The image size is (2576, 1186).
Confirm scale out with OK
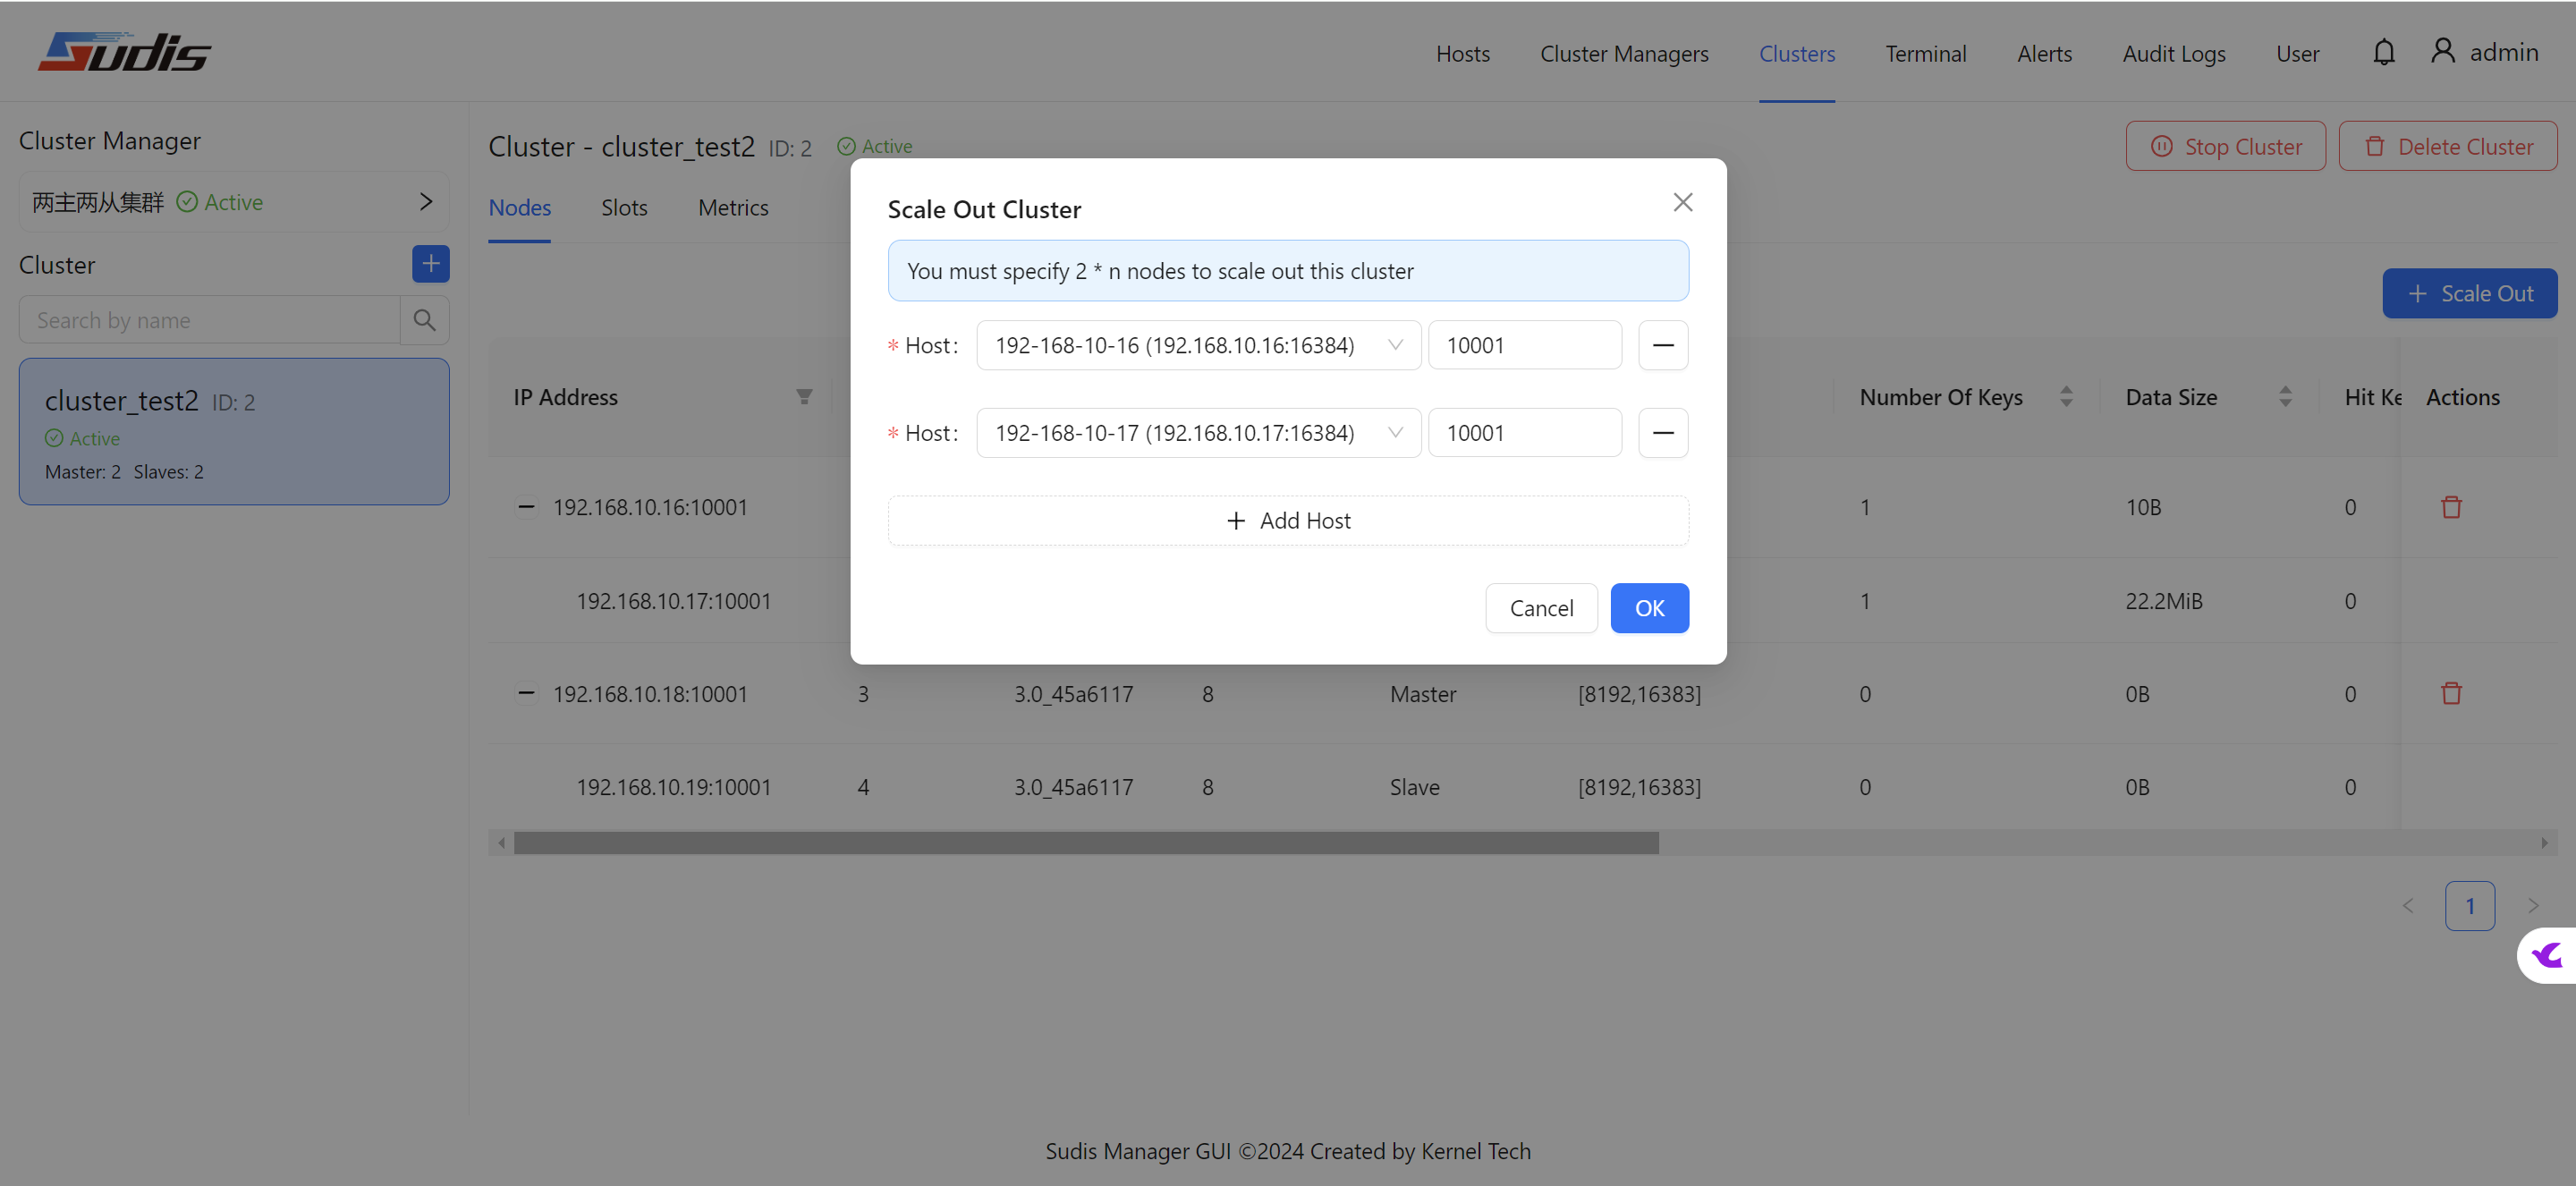1649,608
